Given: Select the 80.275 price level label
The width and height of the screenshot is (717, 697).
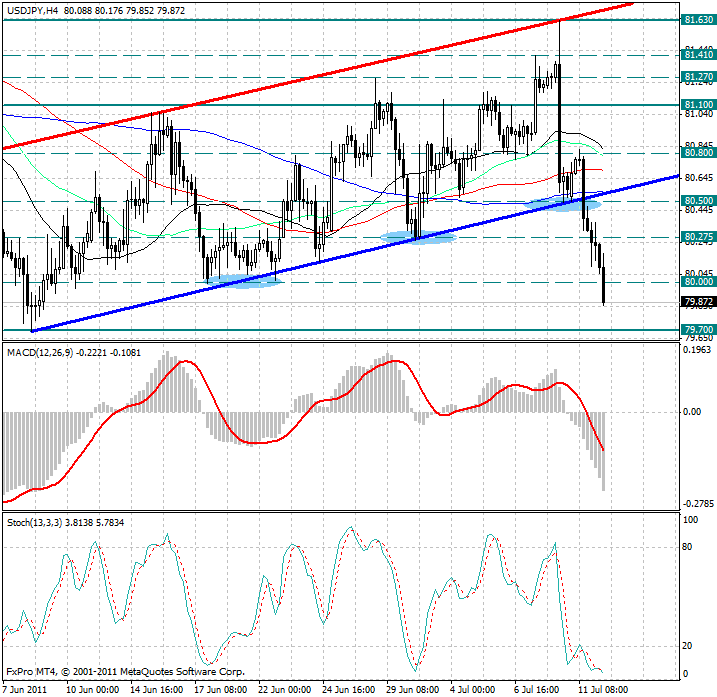Looking at the screenshot, I should (697, 237).
